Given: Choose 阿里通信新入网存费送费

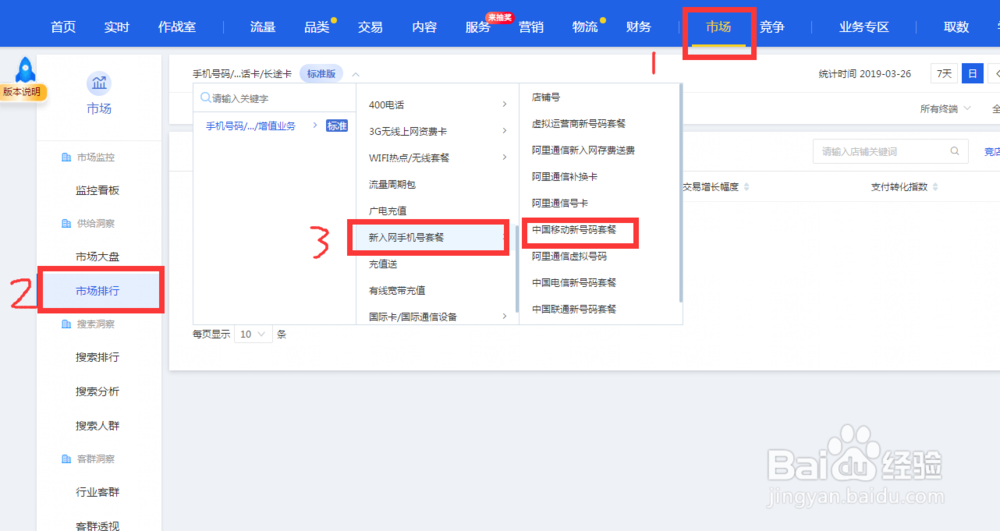Looking at the screenshot, I should pos(584,150).
